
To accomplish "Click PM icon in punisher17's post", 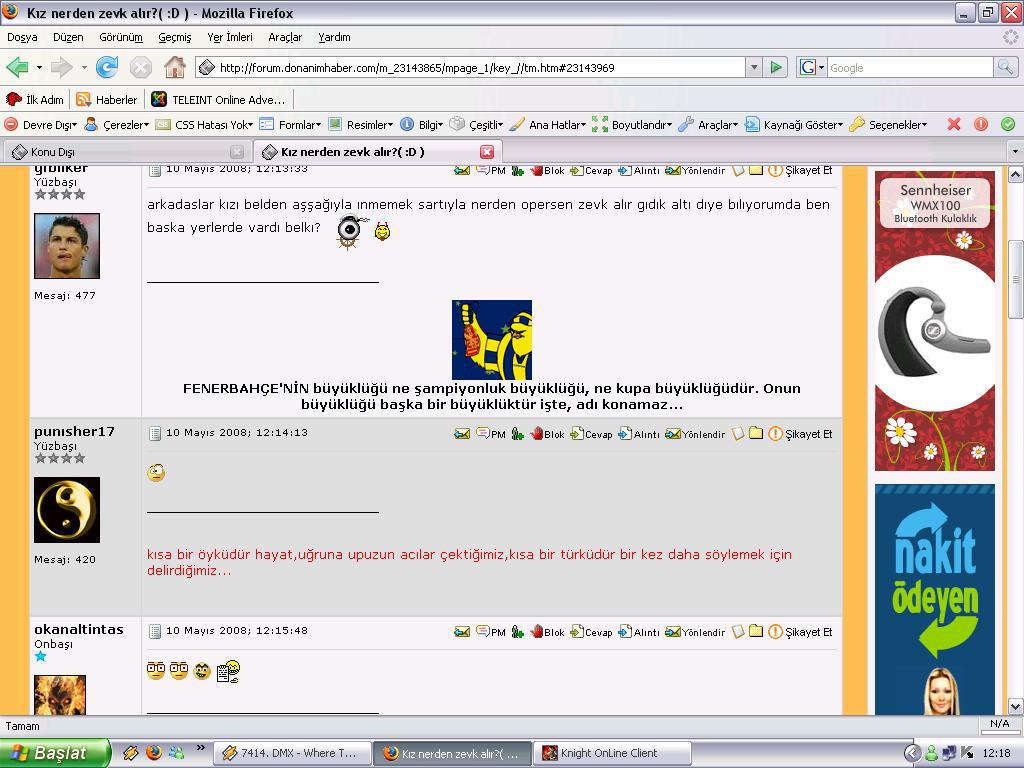I will click(490, 434).
